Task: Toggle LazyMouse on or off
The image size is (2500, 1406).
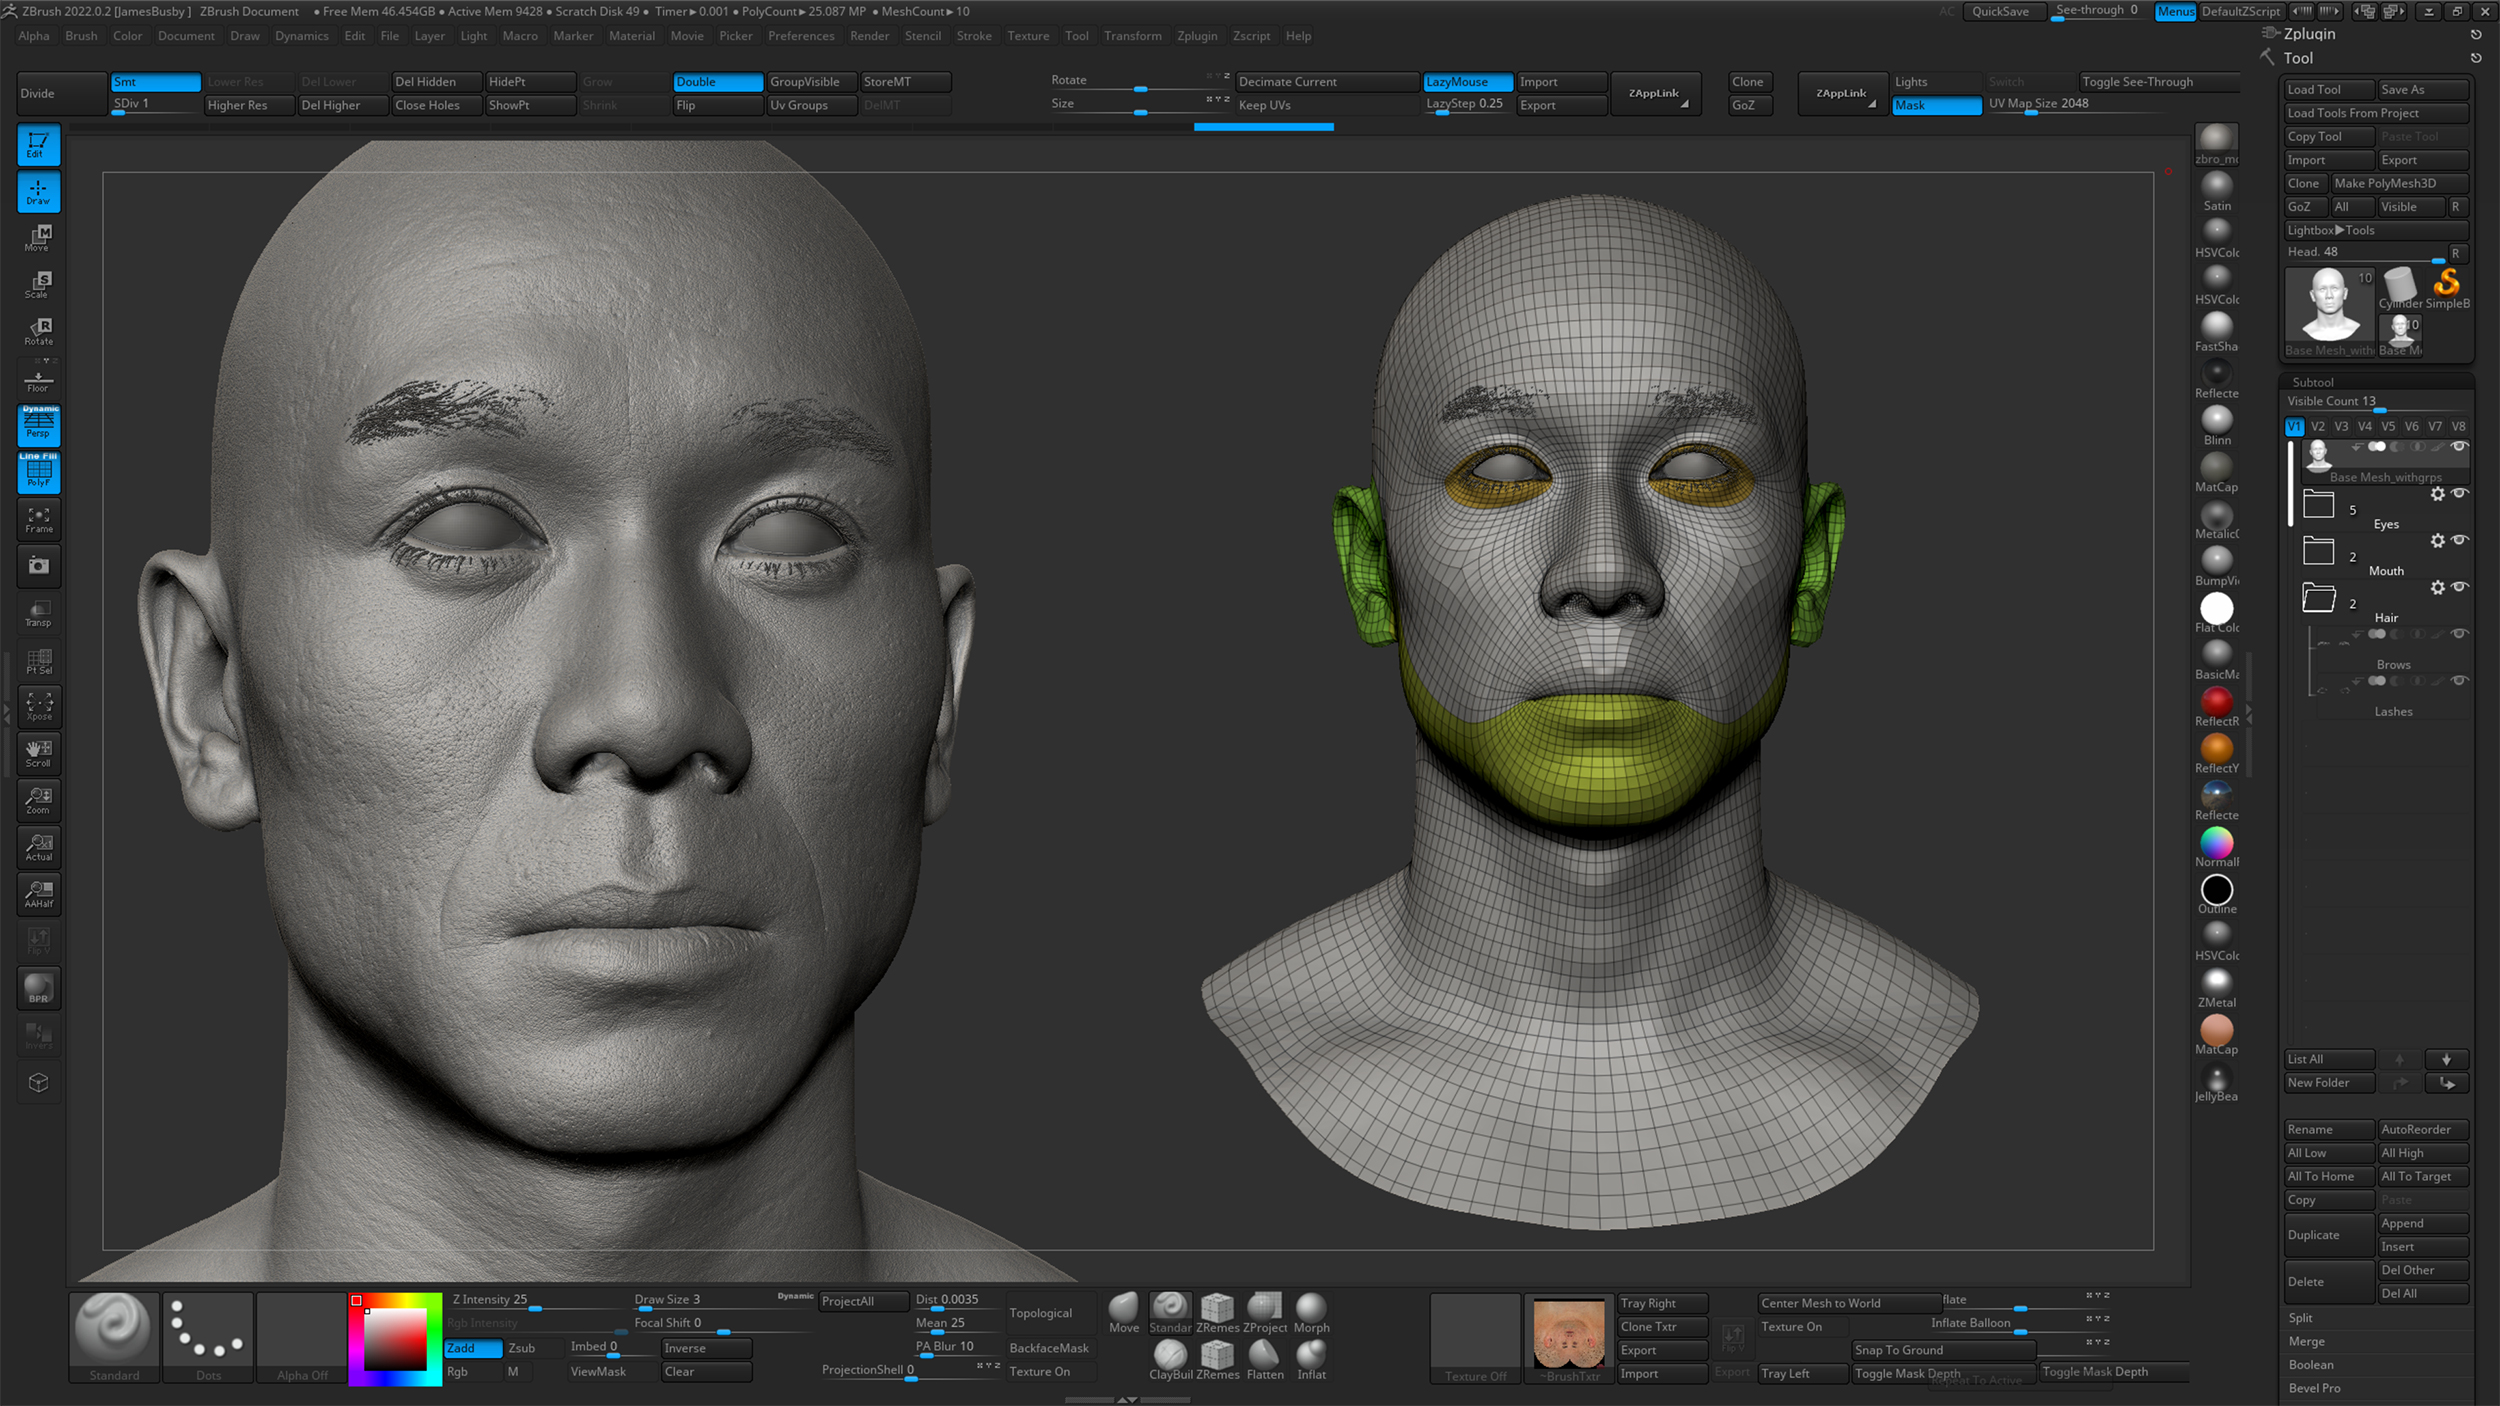Action: tap(1466, 82)
